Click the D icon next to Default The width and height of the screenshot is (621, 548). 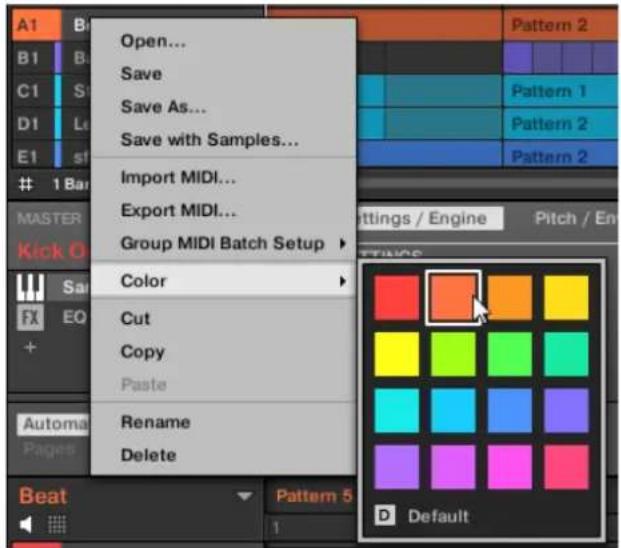[x=384, y=516]
